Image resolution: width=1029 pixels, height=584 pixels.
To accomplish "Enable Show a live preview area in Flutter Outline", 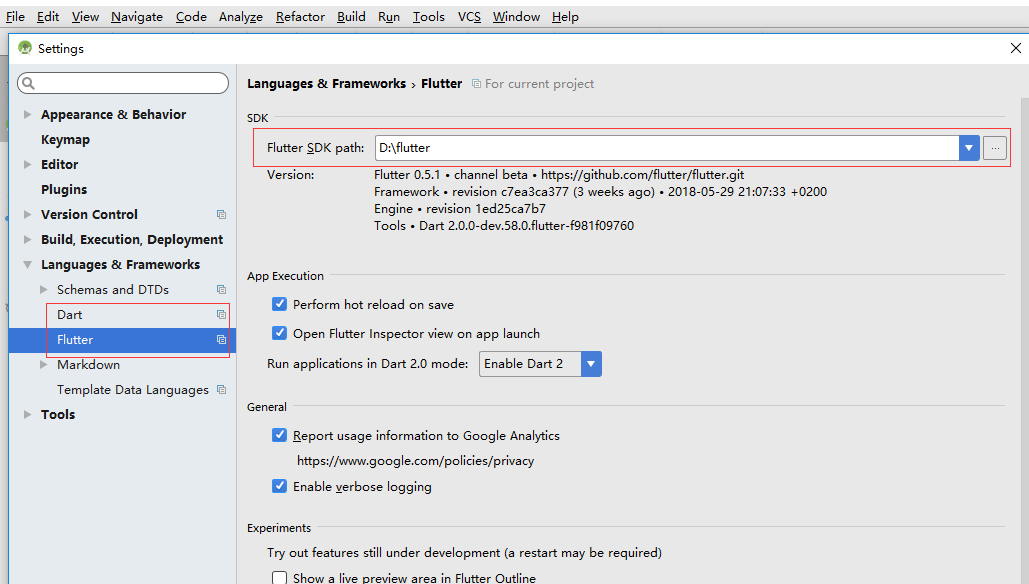I will [280, 577].
